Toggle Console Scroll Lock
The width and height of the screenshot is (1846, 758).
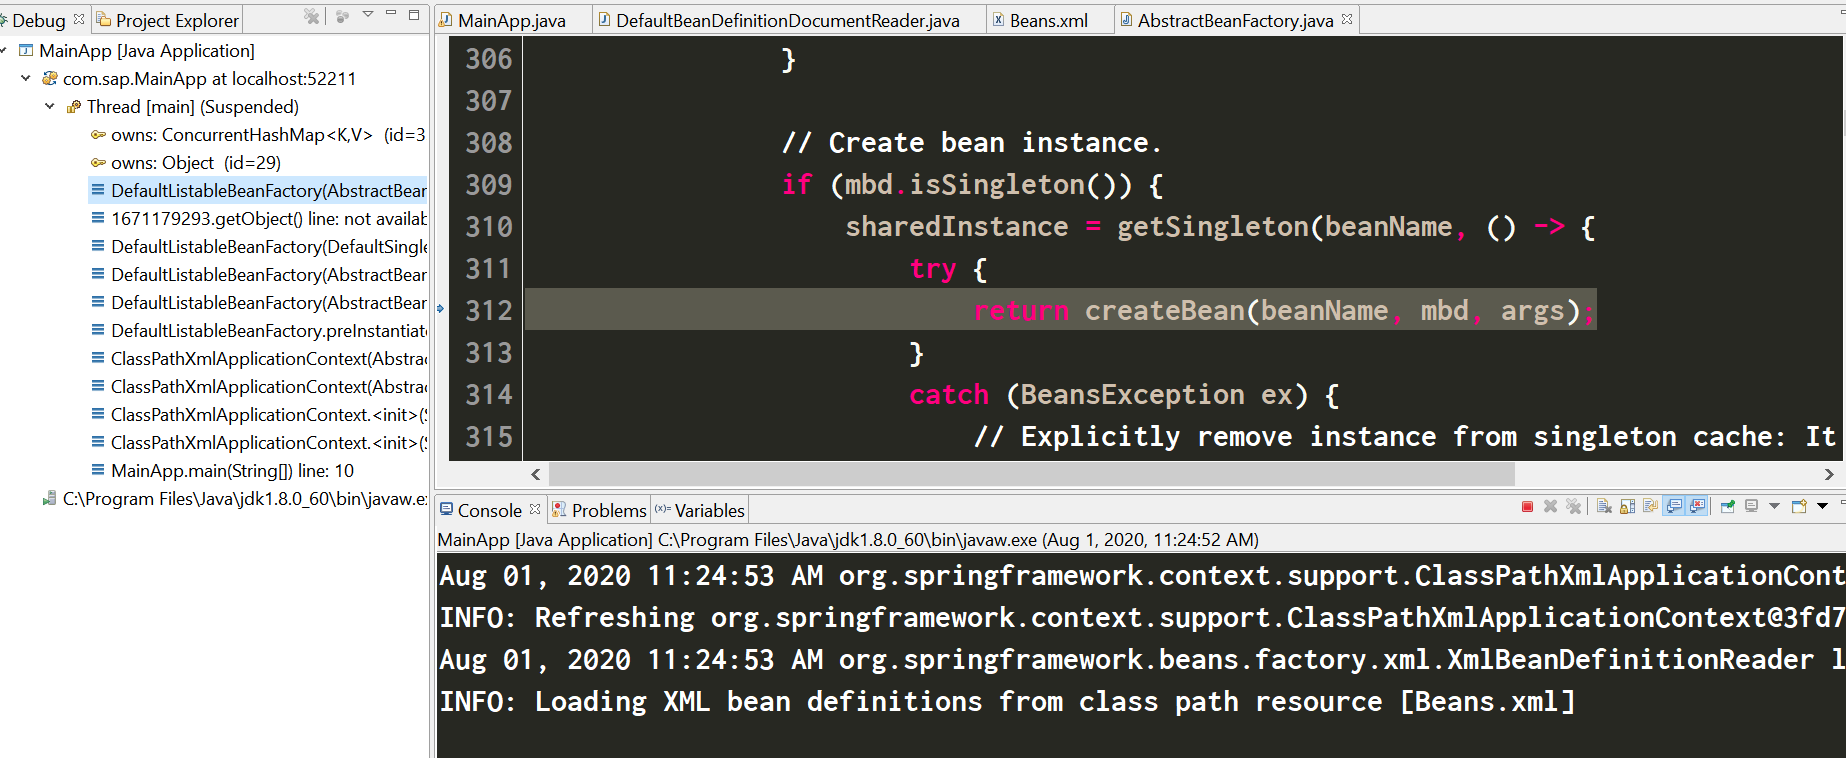click(1627, 507)
